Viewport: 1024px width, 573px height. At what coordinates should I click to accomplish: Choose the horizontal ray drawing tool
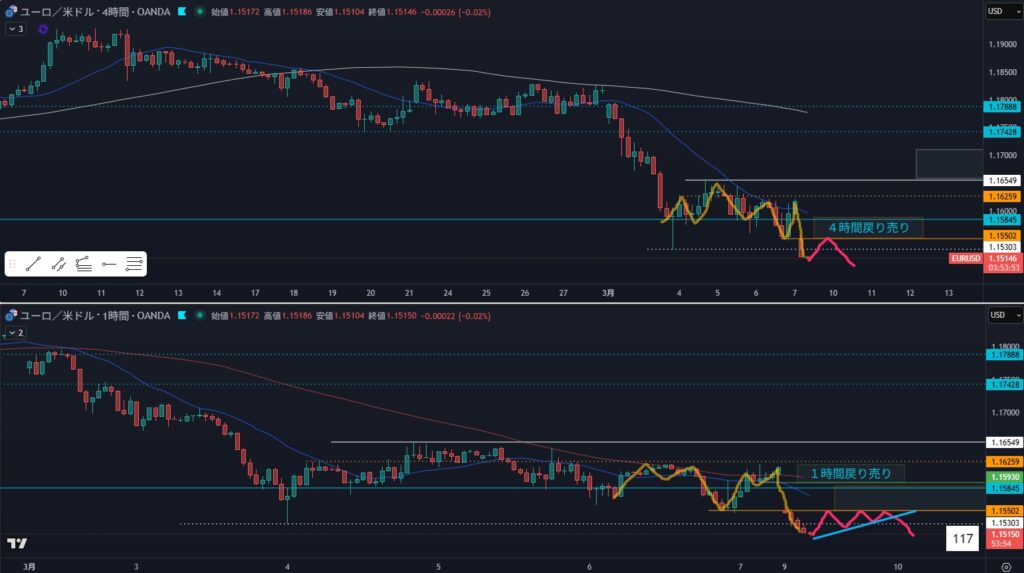[109, 264]
